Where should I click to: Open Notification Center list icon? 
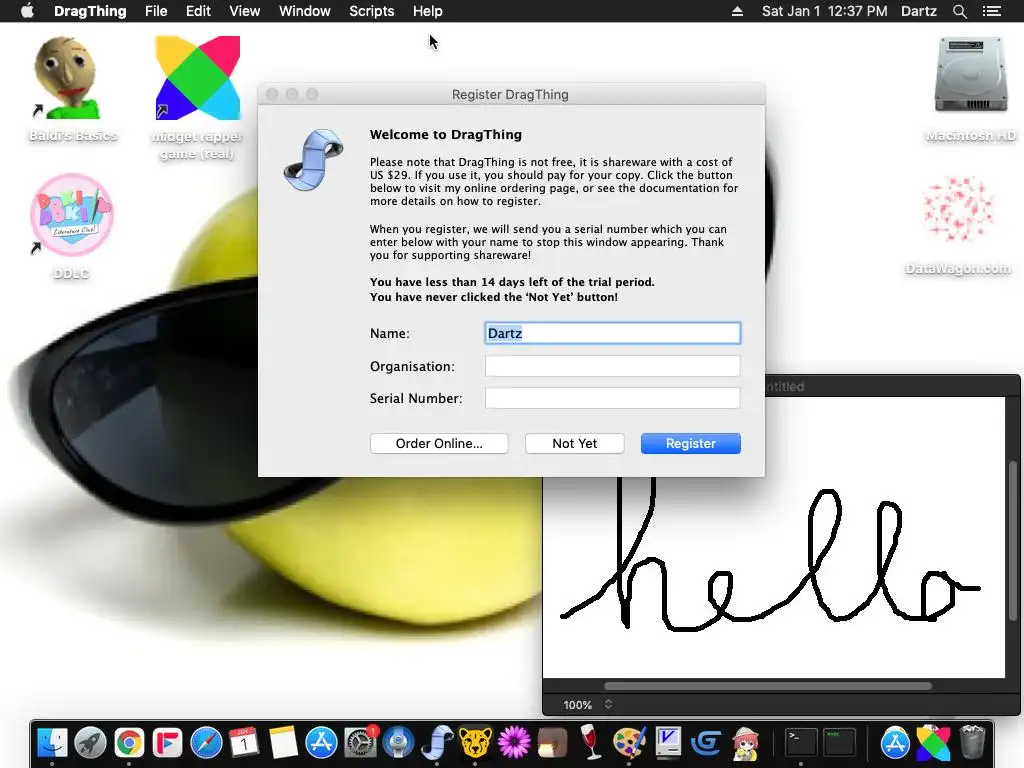click(x=992, y=11)
